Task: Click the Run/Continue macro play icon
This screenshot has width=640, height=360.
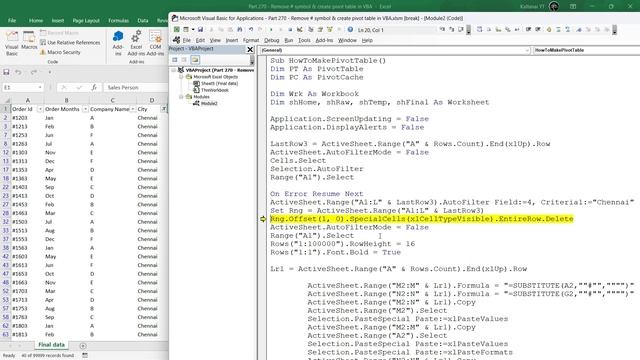Action: pyautogui.click(x=271, y=30)
